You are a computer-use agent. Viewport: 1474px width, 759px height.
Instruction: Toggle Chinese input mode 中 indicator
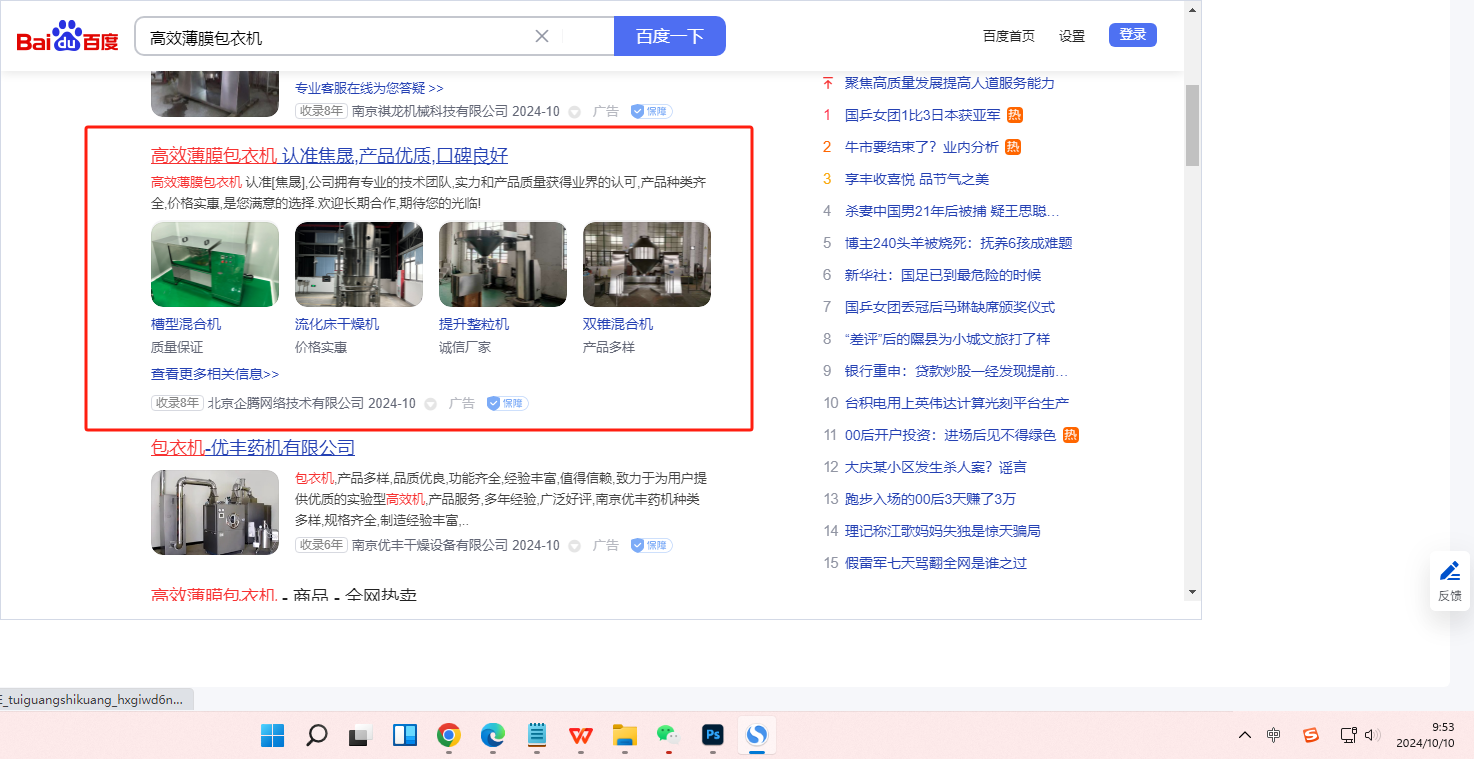point(1273,735)
